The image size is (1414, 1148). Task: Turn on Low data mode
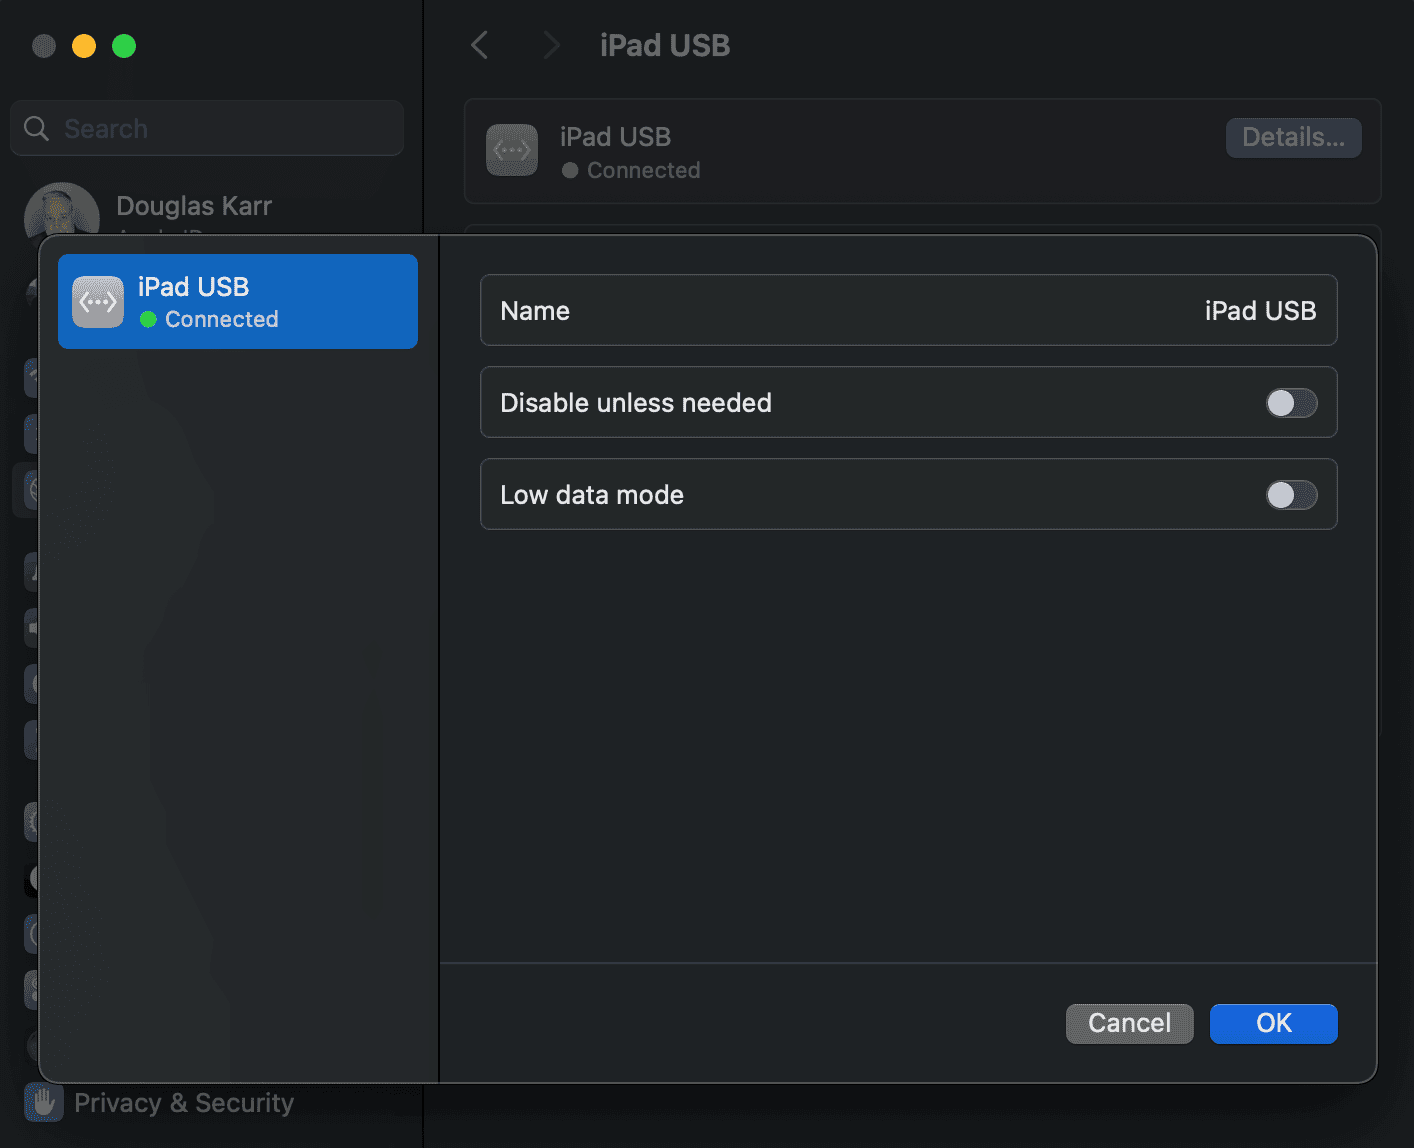point(1291,495)
